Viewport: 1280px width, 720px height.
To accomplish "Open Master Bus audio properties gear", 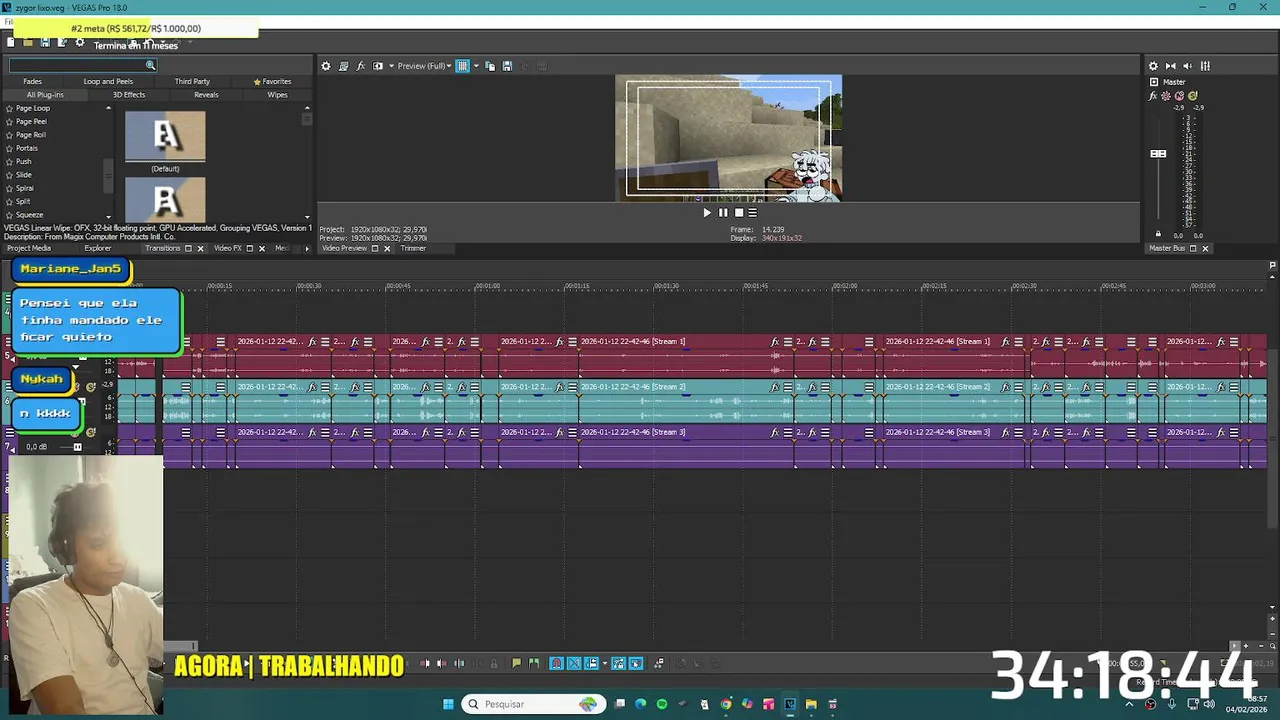I will pos(1153,66).
